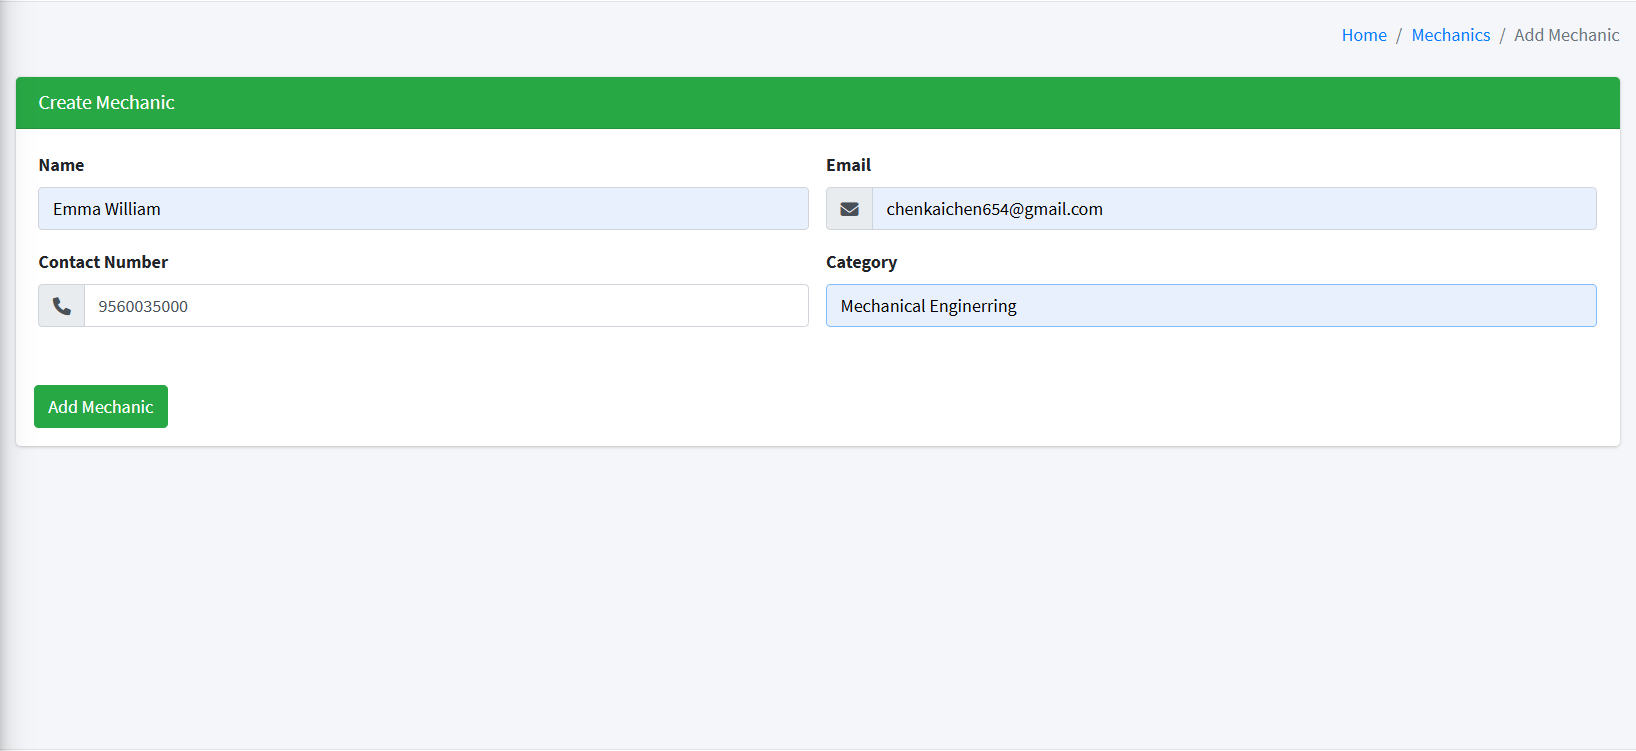
Task: Click the slash before Add Mechanic breadcrumb
Action: 1502,35
